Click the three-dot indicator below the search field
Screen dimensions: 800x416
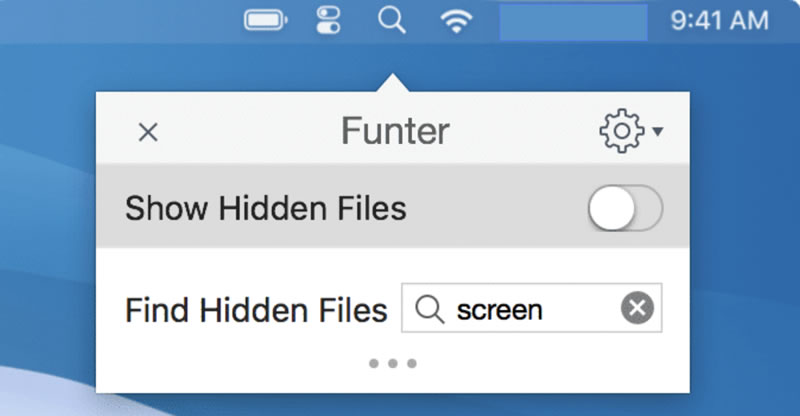393,363
